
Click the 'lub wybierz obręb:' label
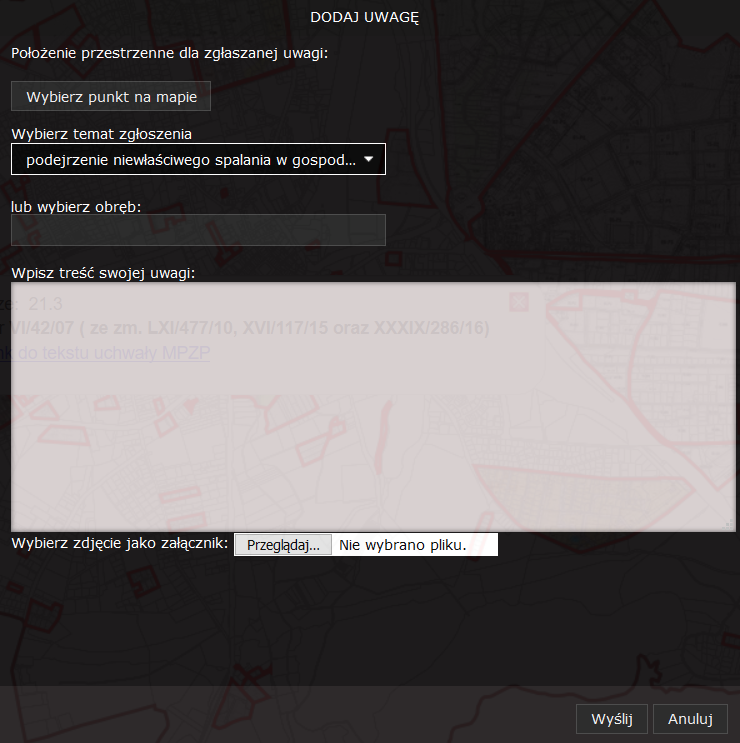tap(76, 206)
